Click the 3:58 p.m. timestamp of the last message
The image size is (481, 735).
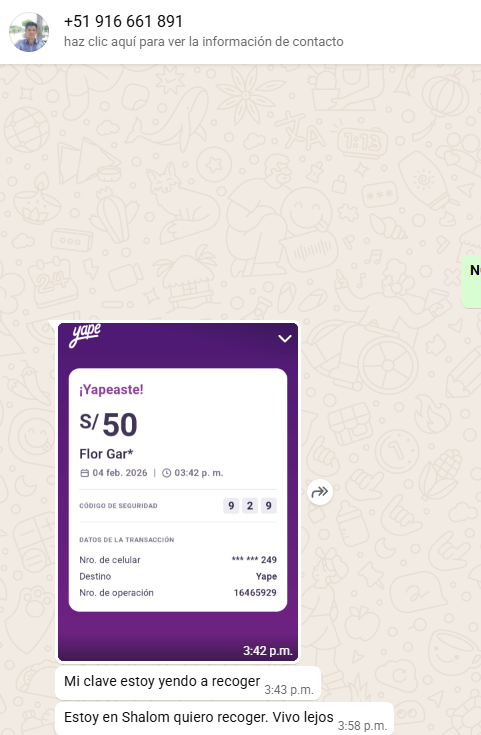click(x=362, y=726)
